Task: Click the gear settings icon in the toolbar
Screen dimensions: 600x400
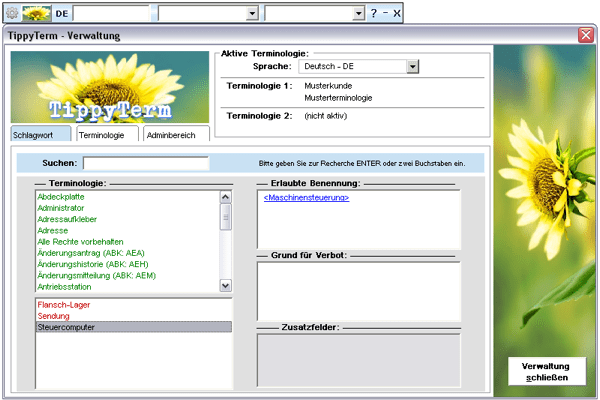Action: point(12,13)
